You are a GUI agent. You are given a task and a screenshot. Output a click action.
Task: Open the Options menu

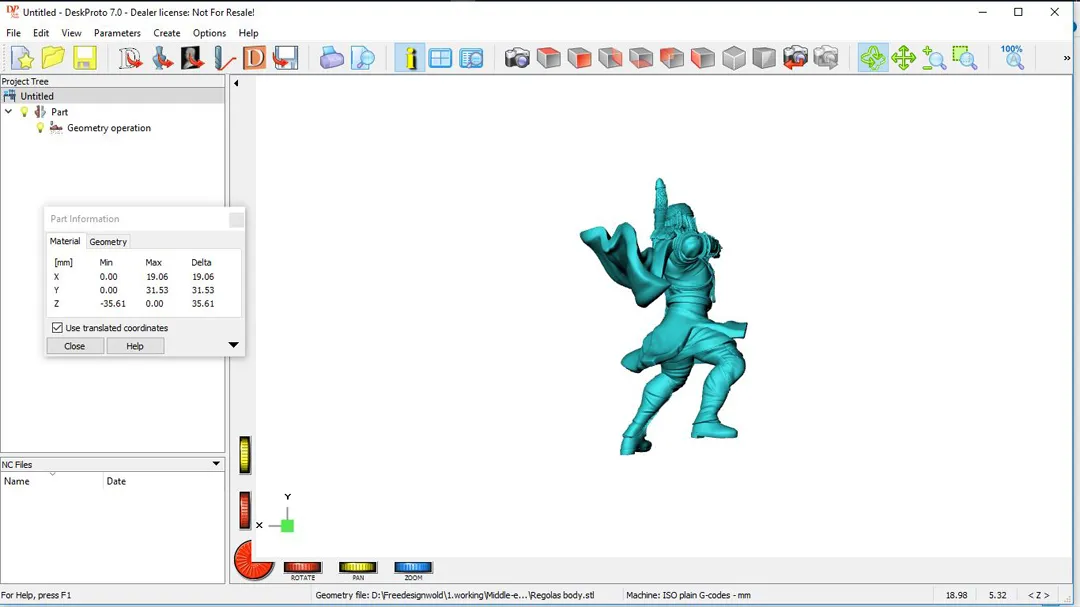tap(209, 33)
